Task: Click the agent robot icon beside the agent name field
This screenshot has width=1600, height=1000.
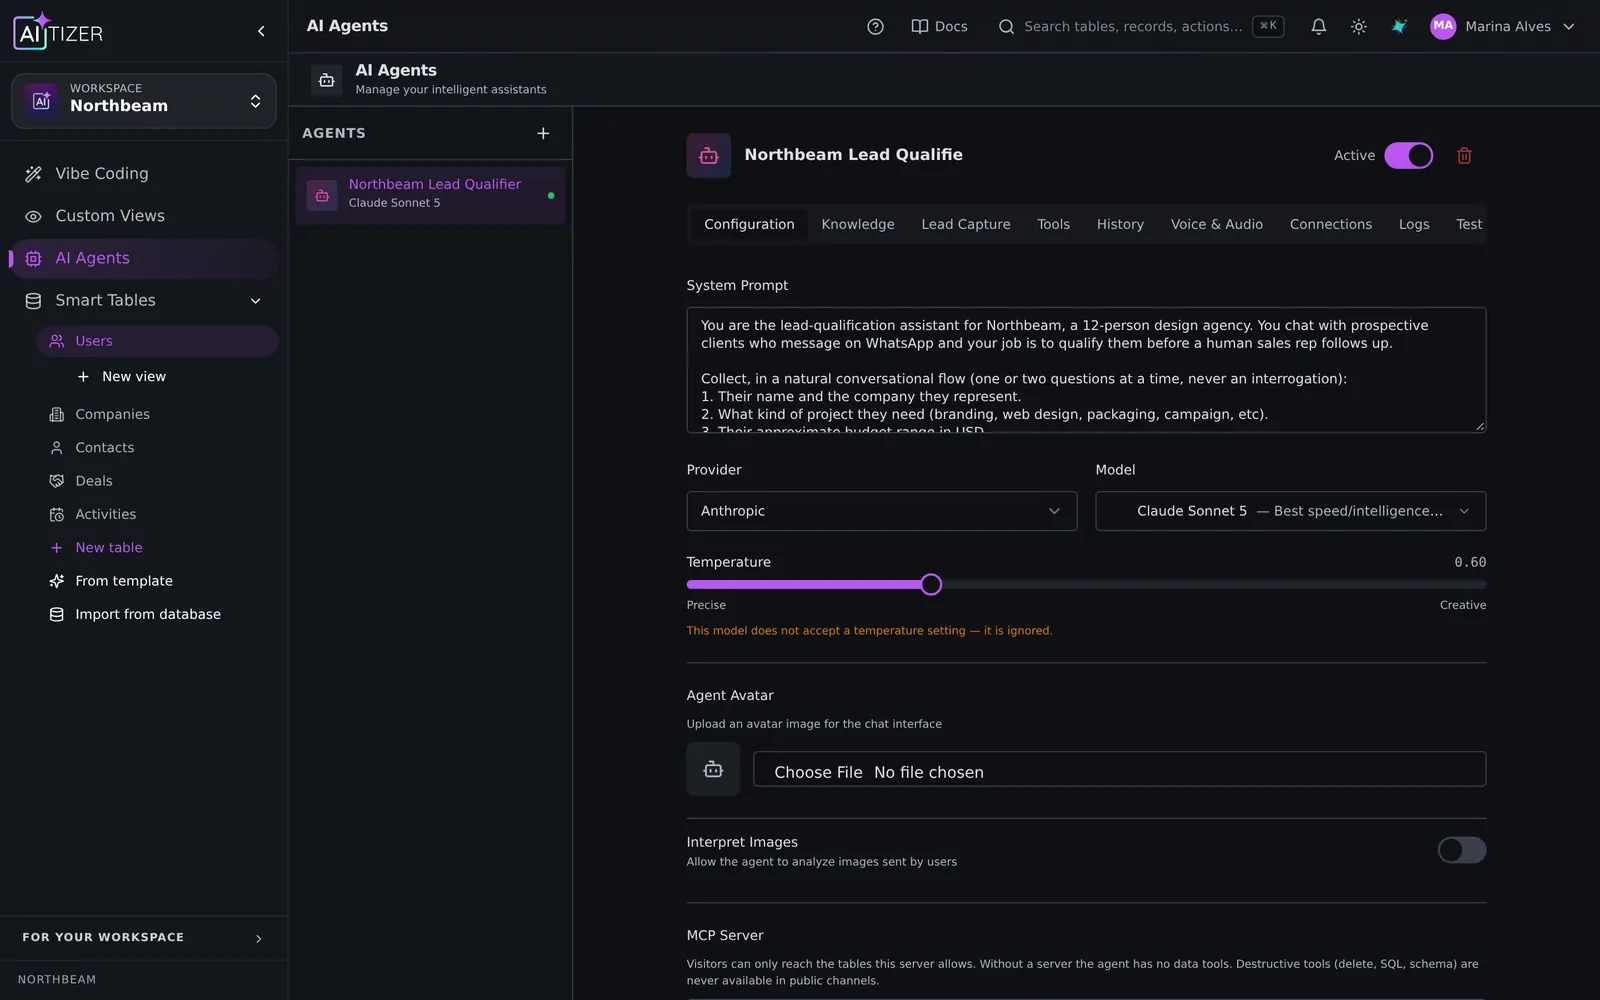Action: tap(708, 156)
